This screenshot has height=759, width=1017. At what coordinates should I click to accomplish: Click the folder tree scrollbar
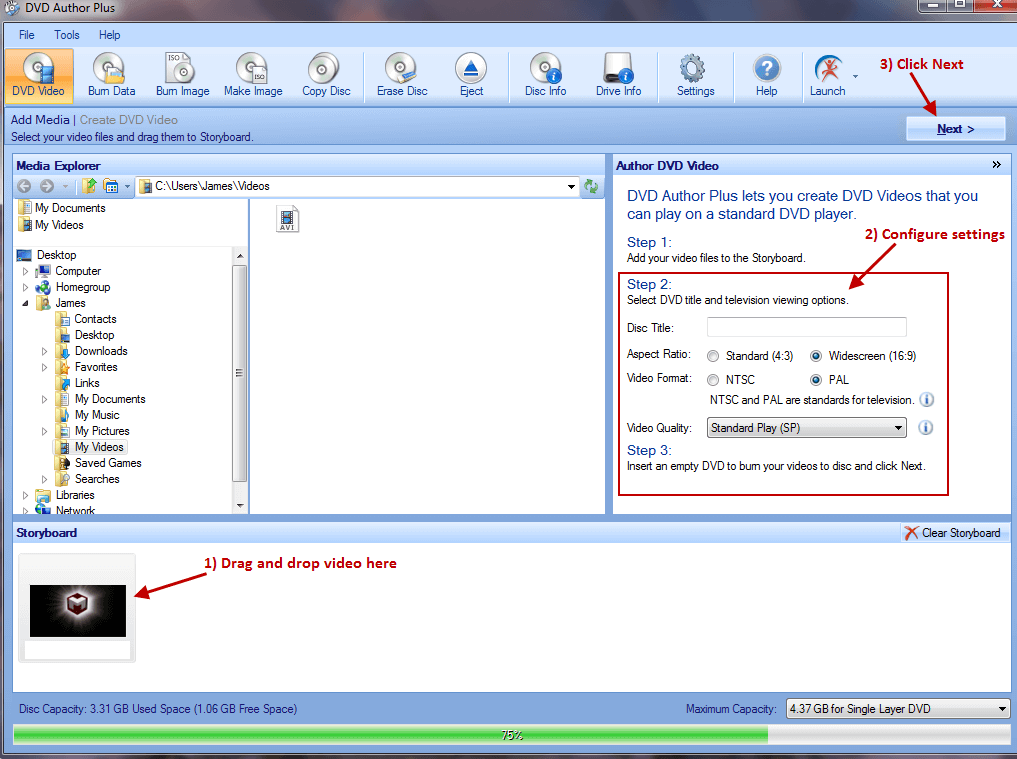coord(239,373)
